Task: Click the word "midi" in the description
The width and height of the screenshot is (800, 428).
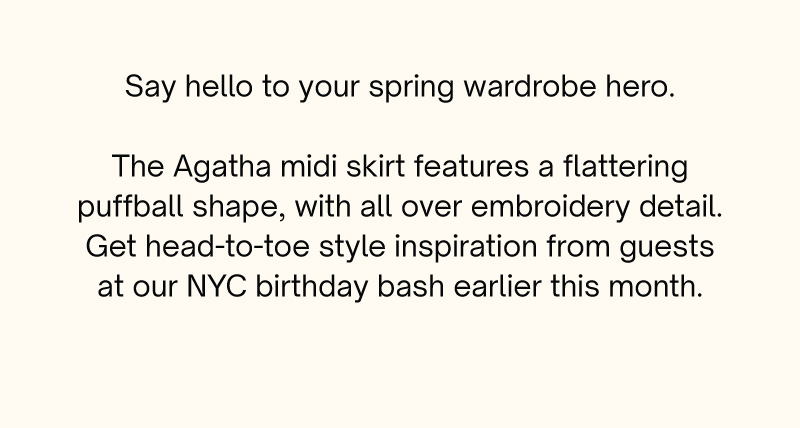Action: pyautogui.click(x=308, y=166)
